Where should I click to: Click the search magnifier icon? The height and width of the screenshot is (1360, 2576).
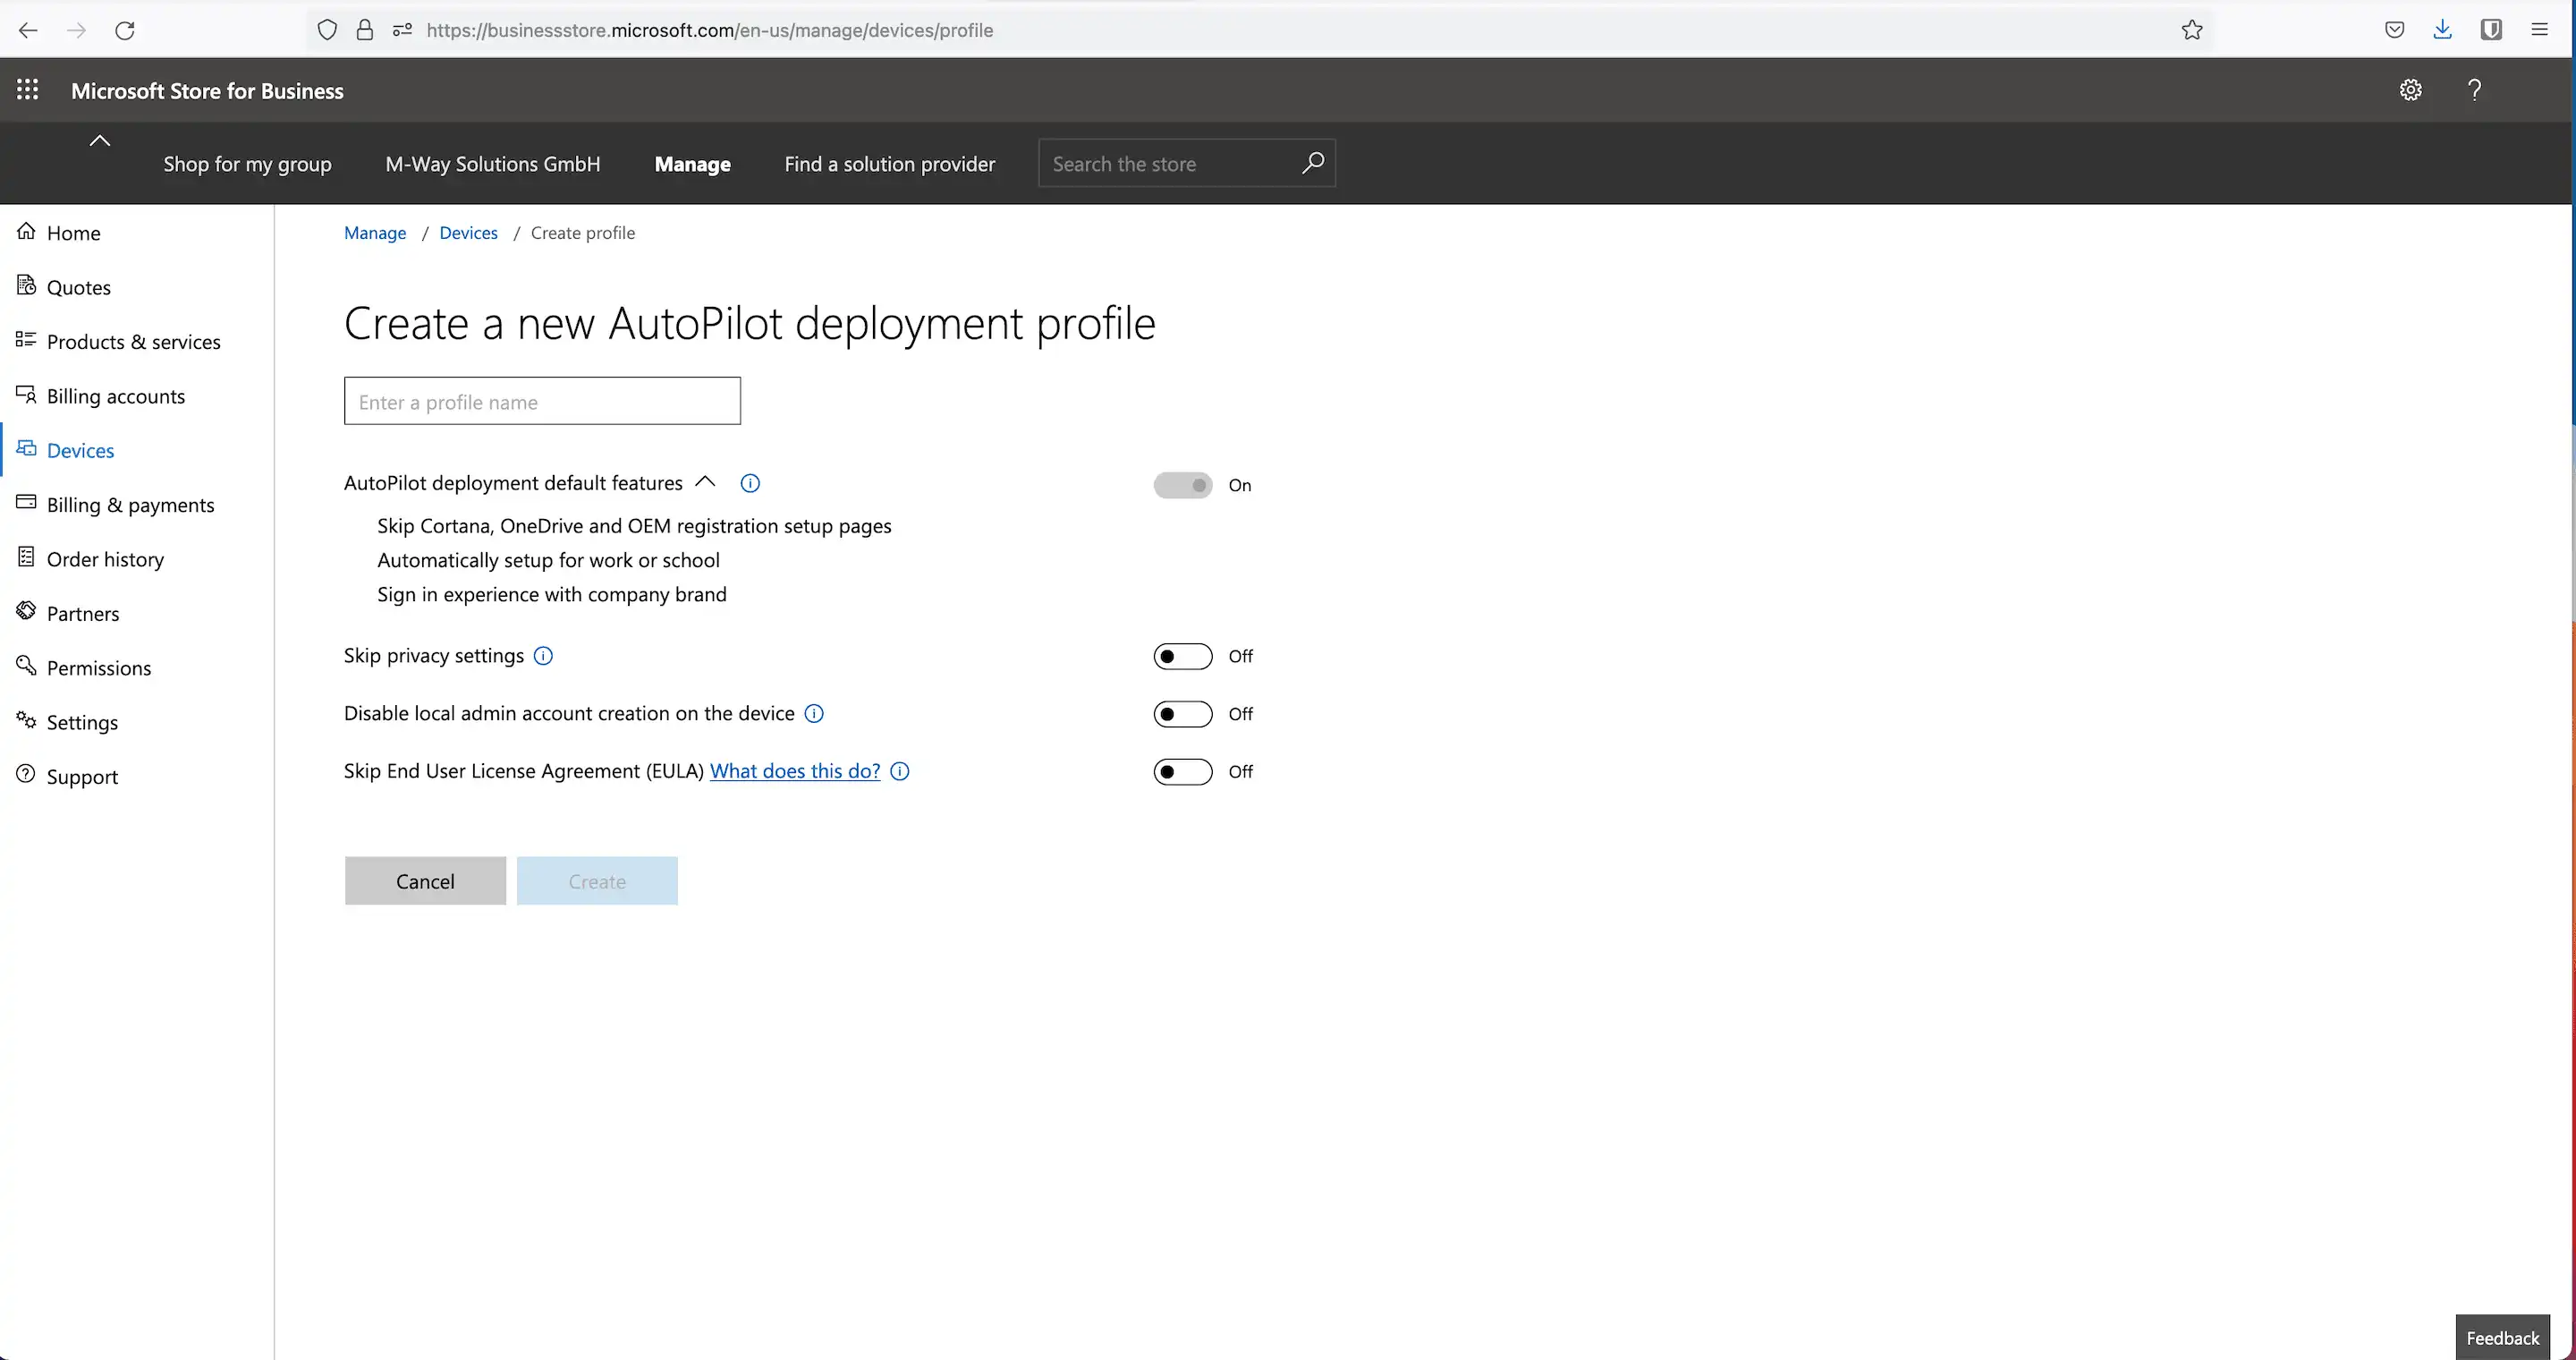[x=1313, y=163]
